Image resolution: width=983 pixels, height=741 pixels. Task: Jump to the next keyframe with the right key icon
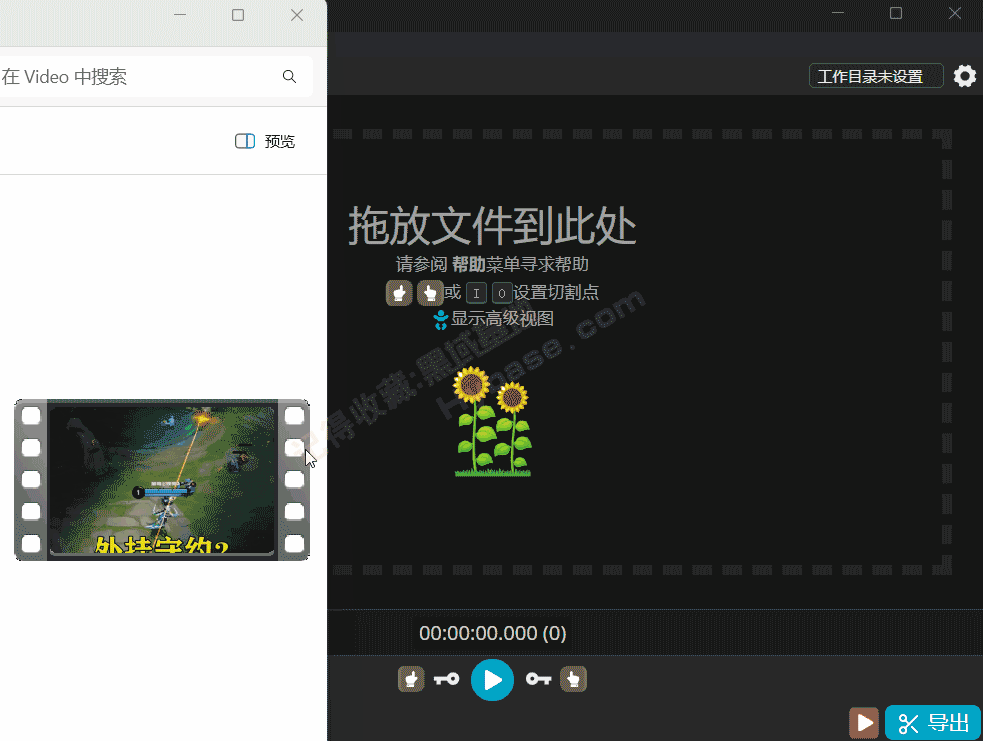tap(538, 680)
